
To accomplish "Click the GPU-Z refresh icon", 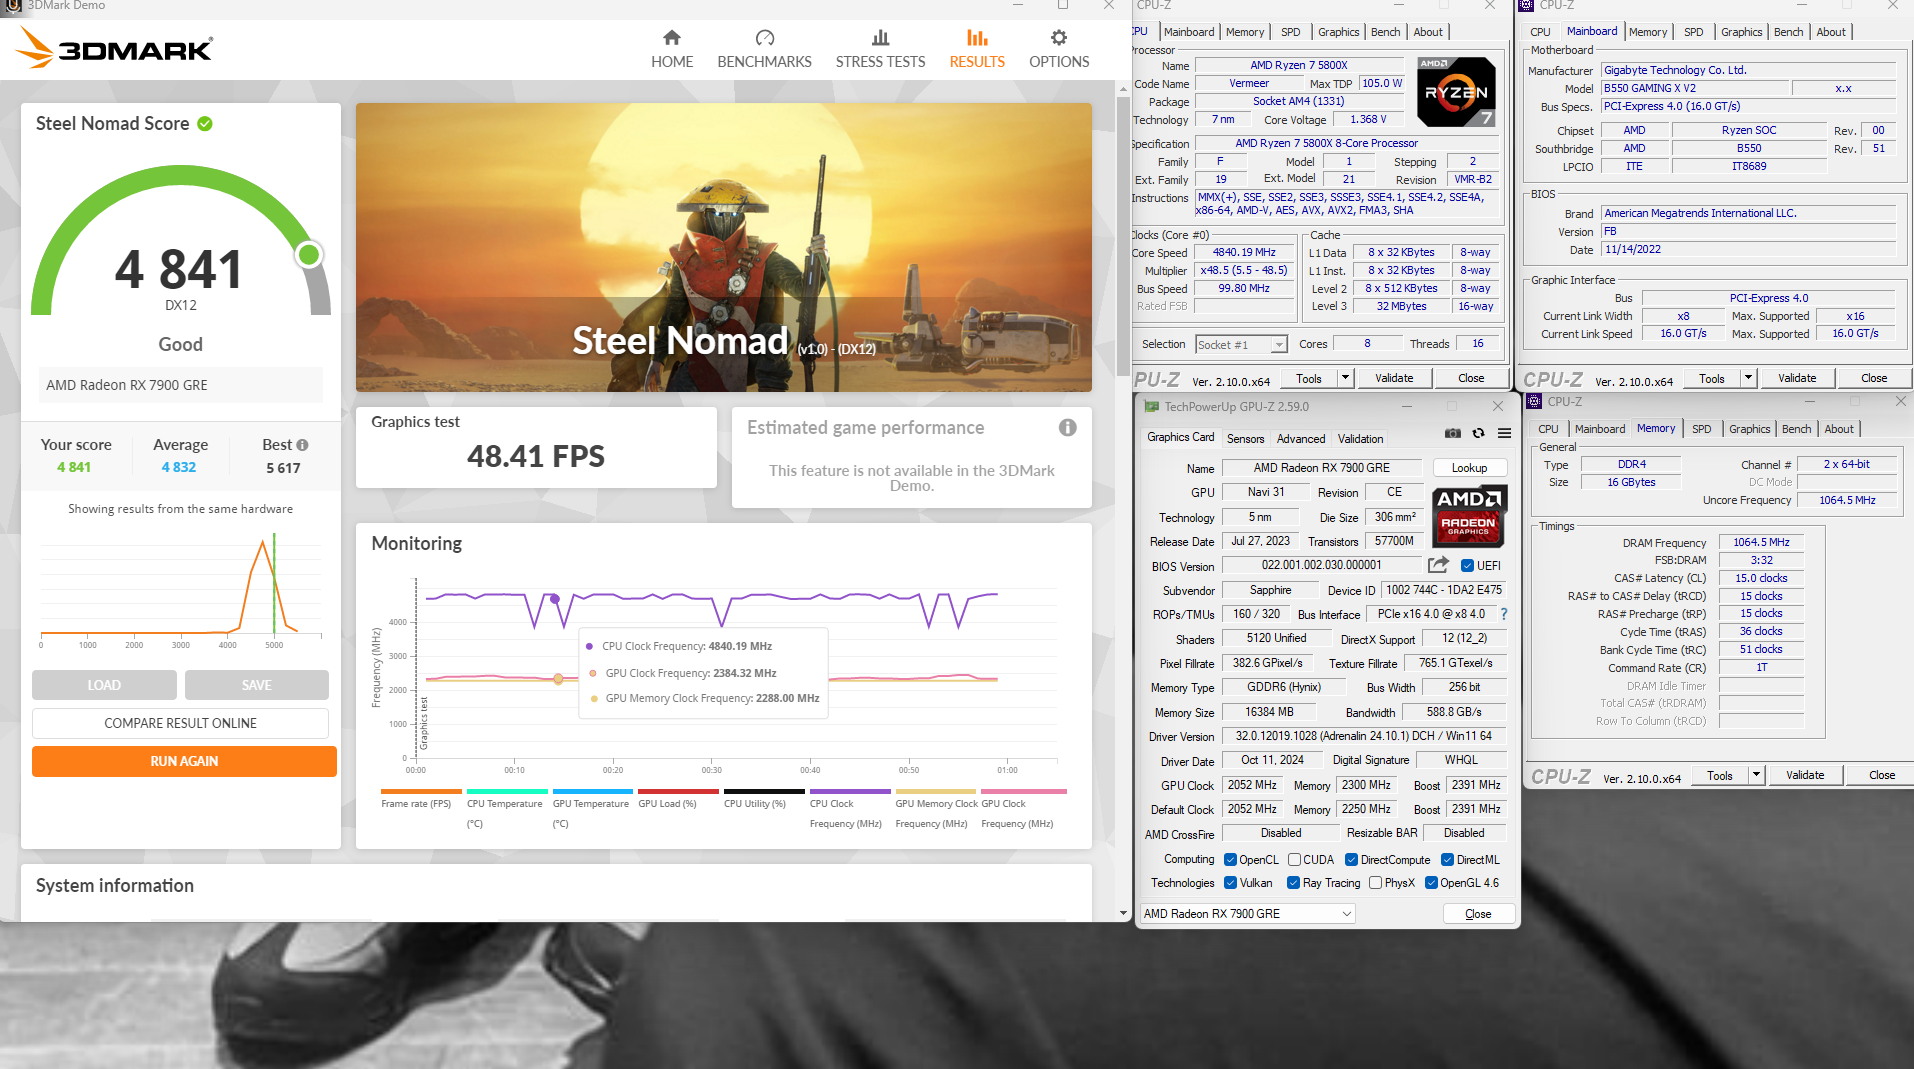I will coord(1479,433).
